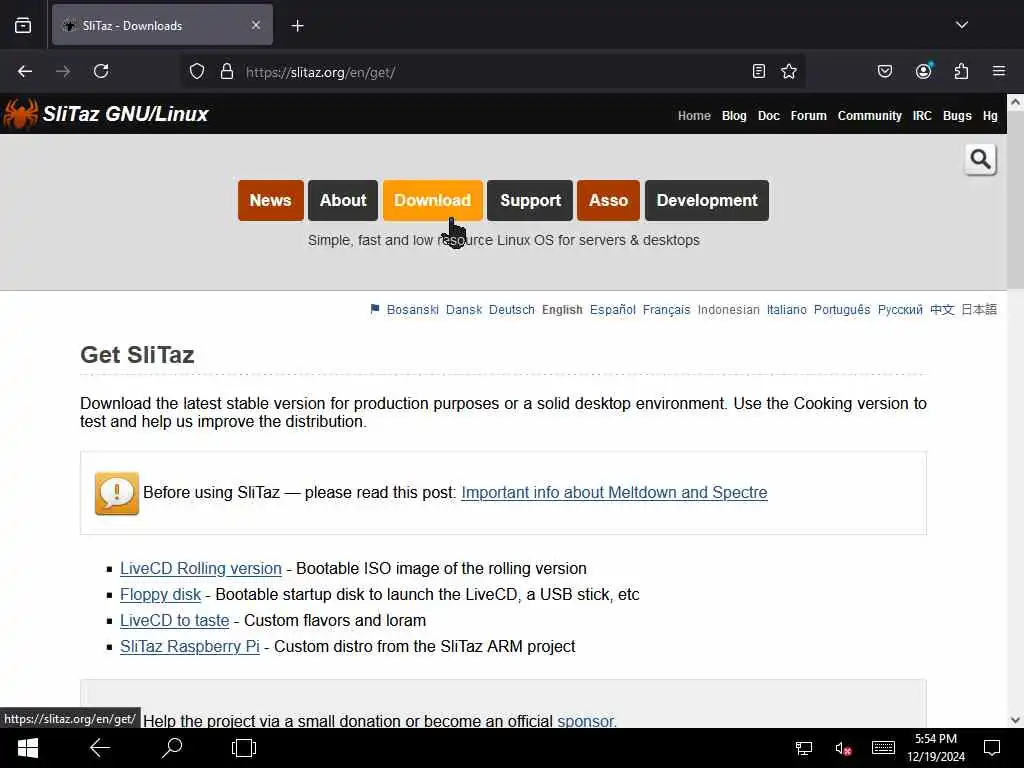Open Firefox account icon
The image size is (1024, 768).
pyautogui.click(x=923, y=71)
